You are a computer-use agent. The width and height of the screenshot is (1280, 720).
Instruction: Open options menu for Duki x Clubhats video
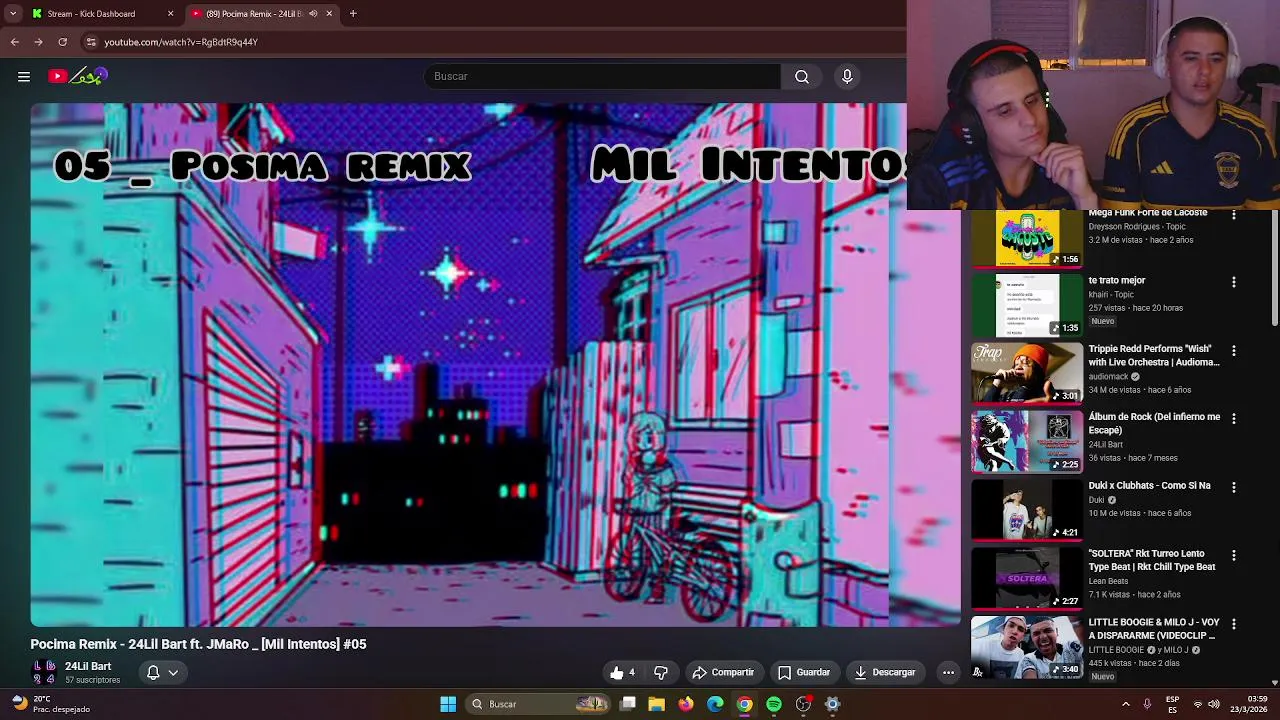coord(1233,487)
